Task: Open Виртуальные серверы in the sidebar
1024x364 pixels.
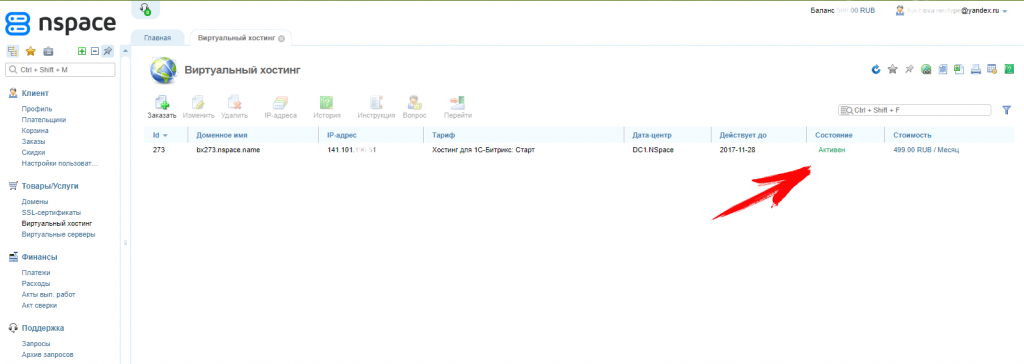Action: (57, 234)
